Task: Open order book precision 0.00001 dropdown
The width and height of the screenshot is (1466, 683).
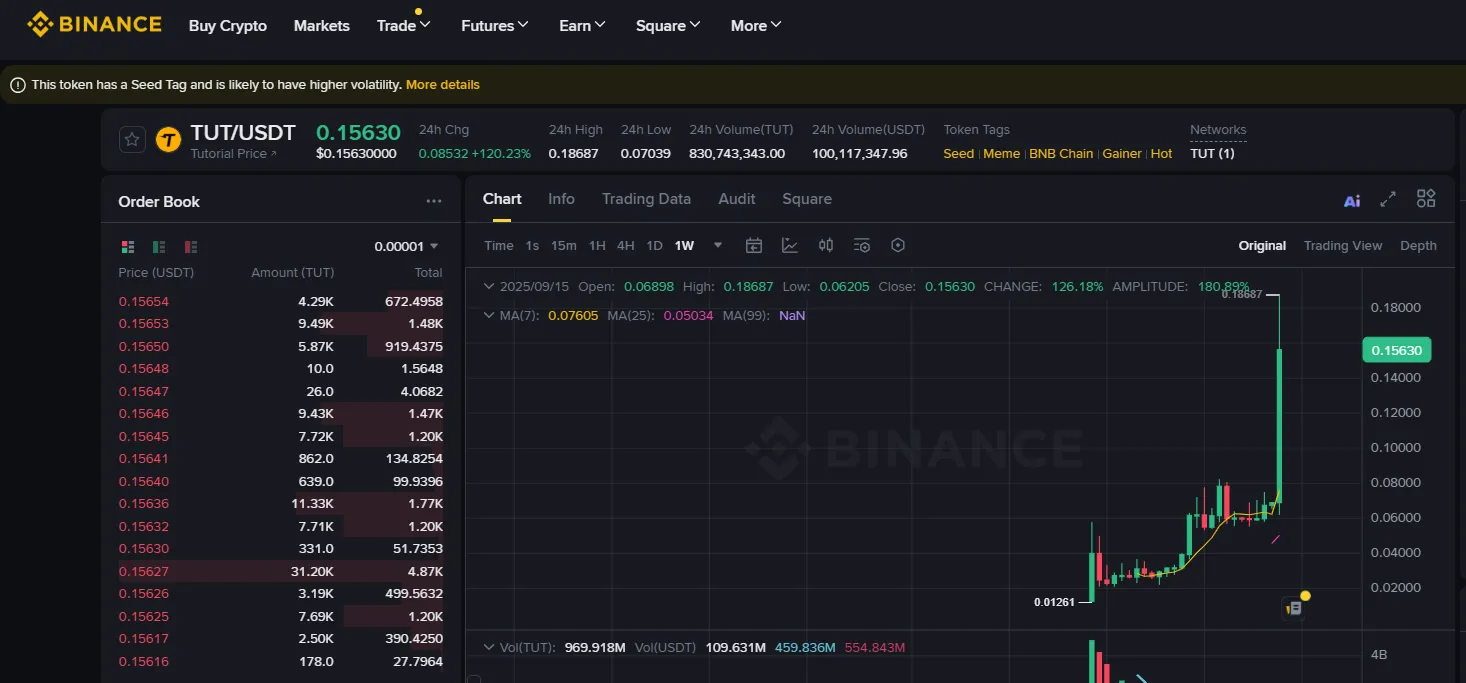Action: [x=406, y=246]
